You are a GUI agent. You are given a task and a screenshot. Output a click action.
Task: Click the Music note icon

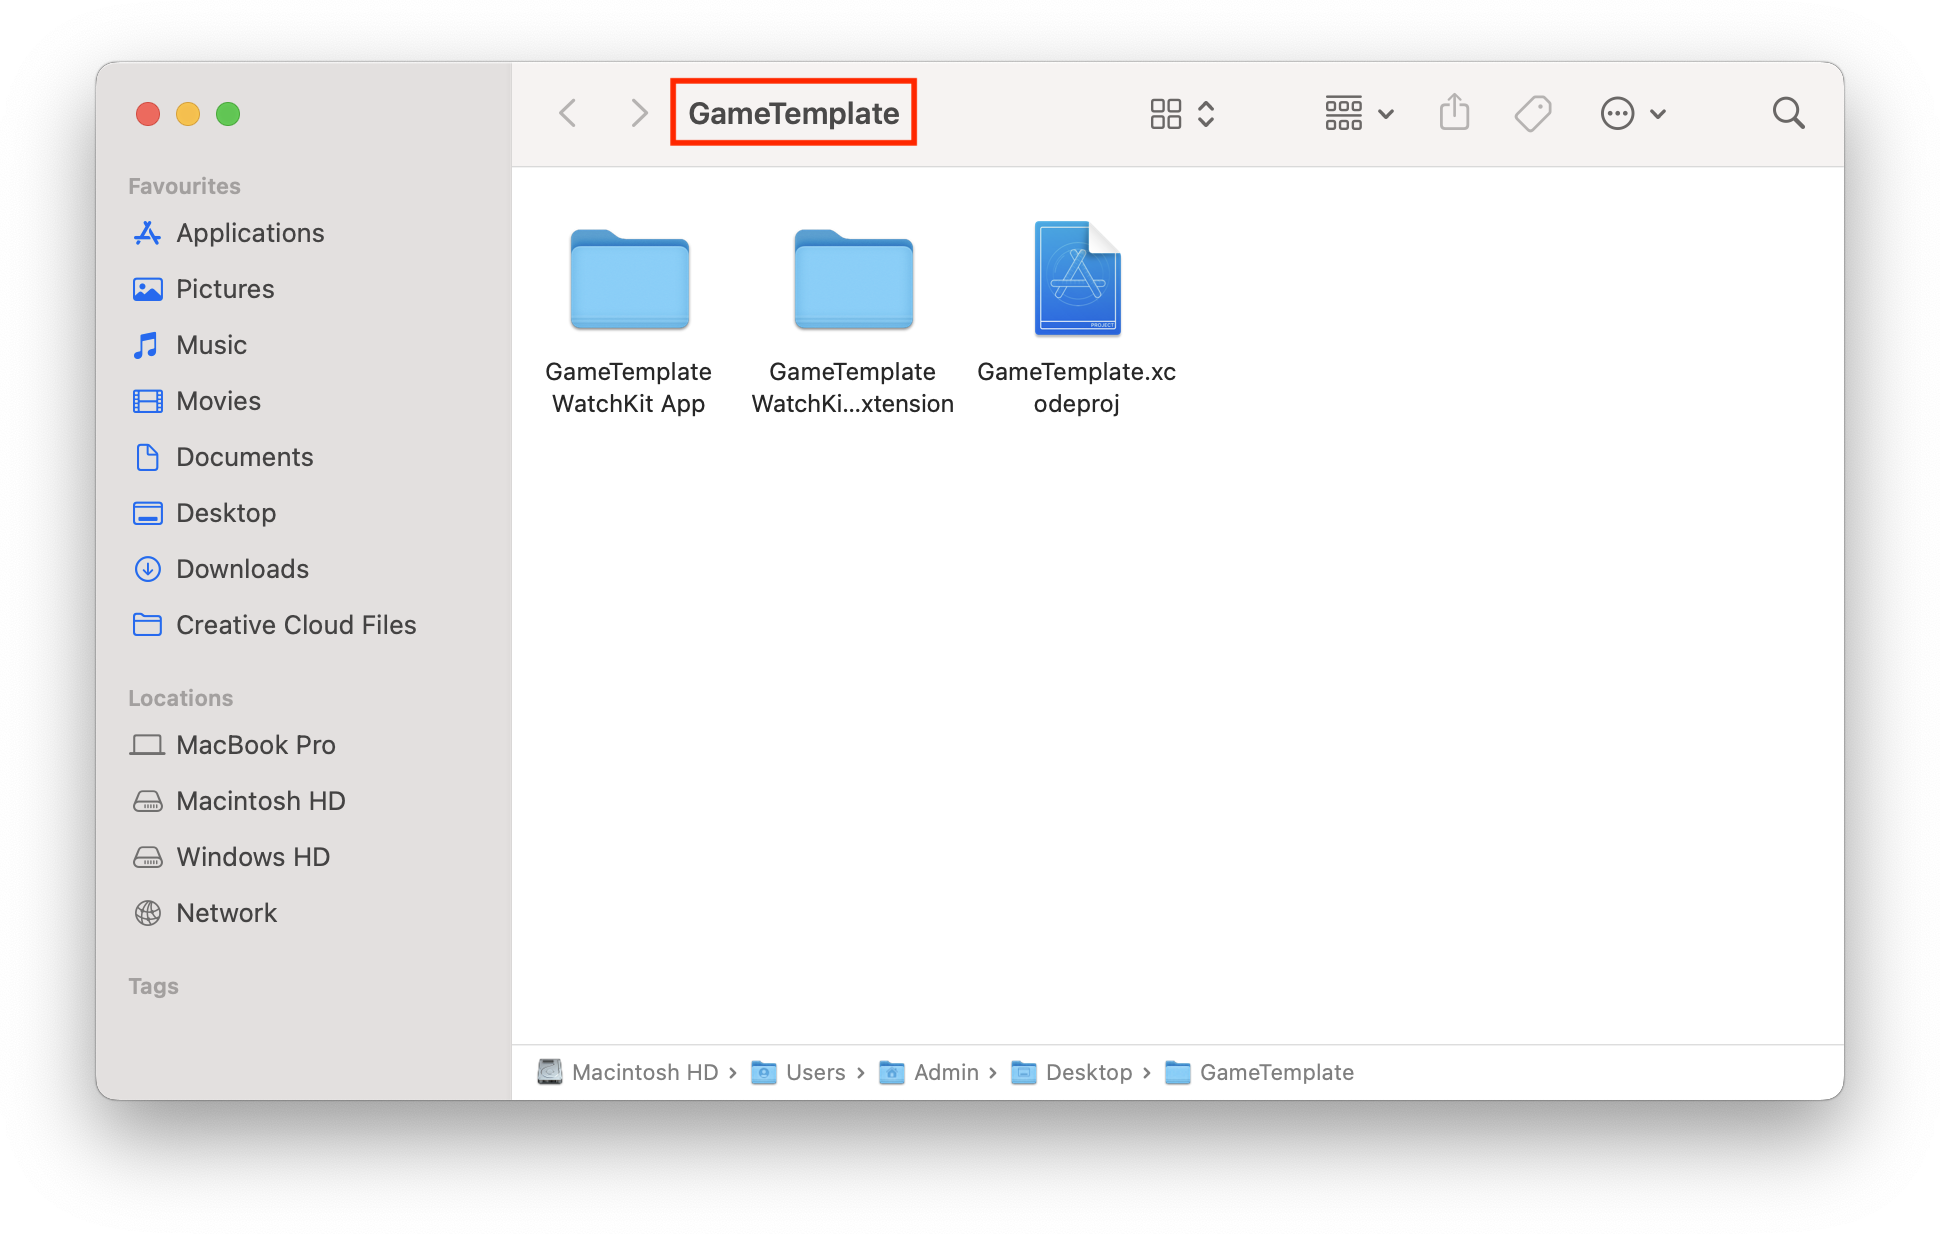[147, 345]
